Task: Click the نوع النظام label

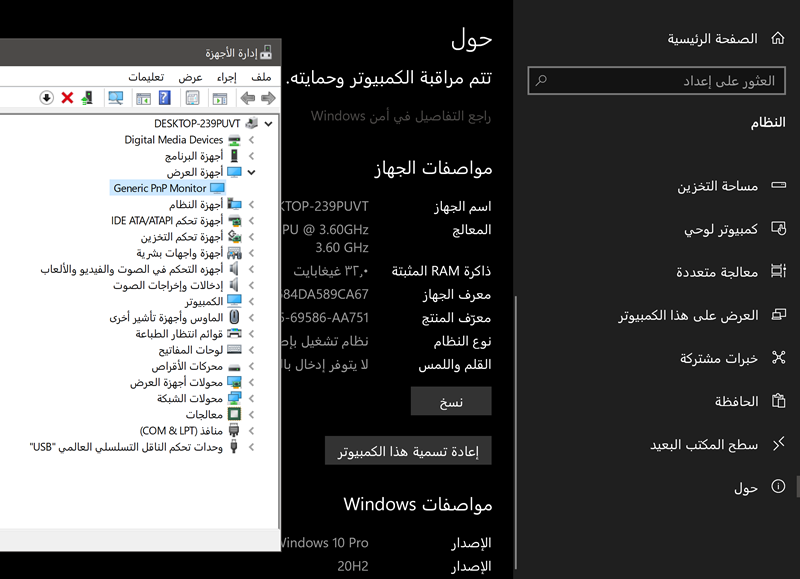Action: coord(463,341)
